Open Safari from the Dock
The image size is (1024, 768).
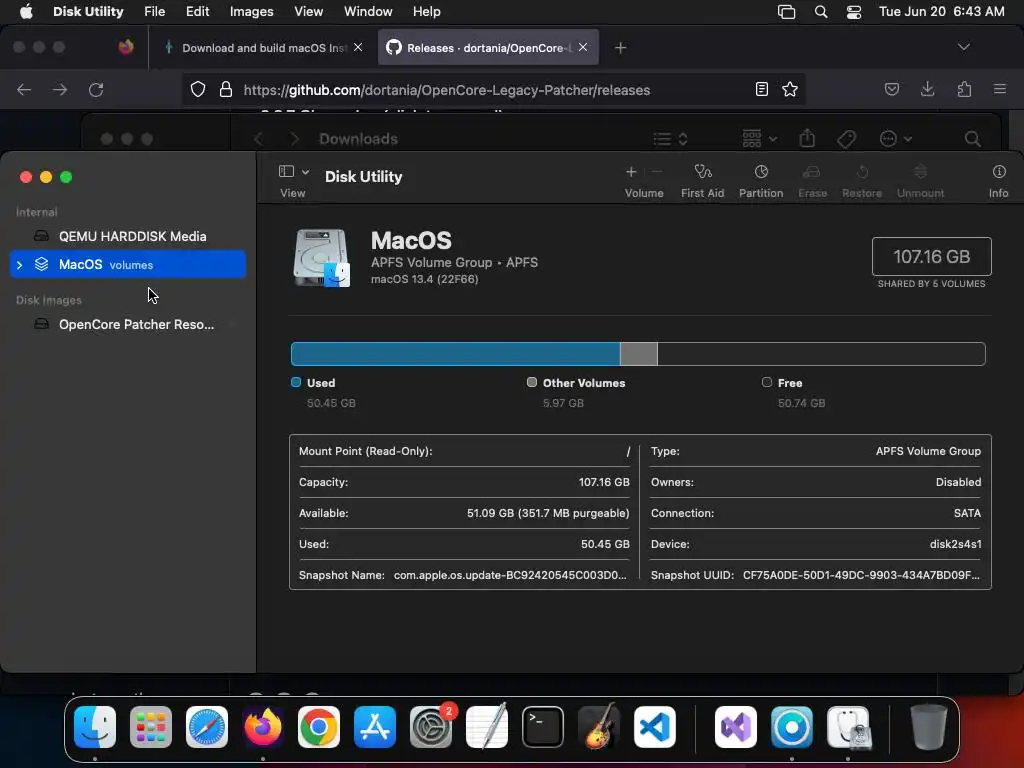207,727
